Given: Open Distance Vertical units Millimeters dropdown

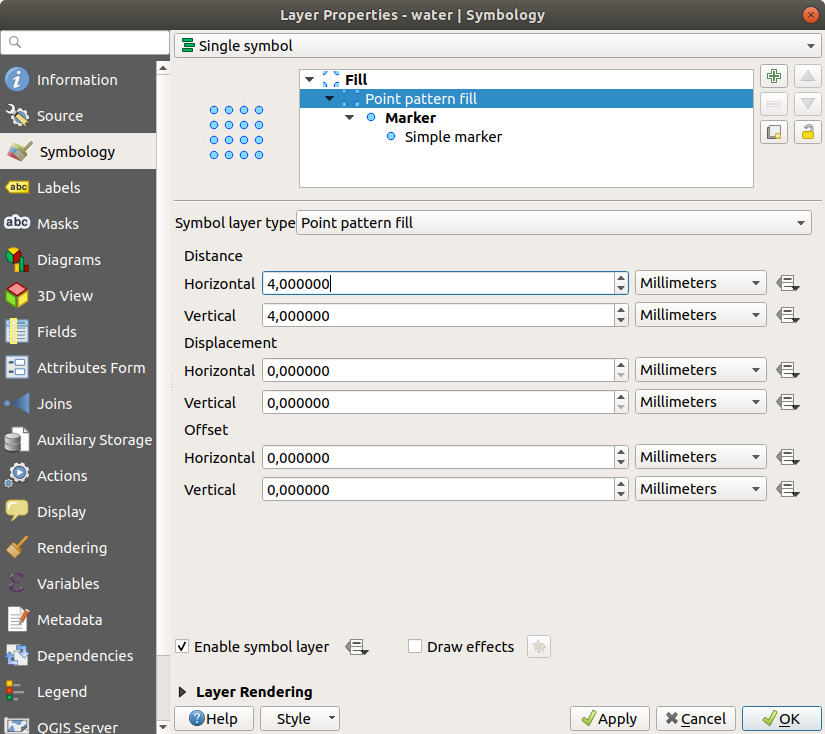Looking at the screenshot, I should pyautogui.click(x=700, y=315).
